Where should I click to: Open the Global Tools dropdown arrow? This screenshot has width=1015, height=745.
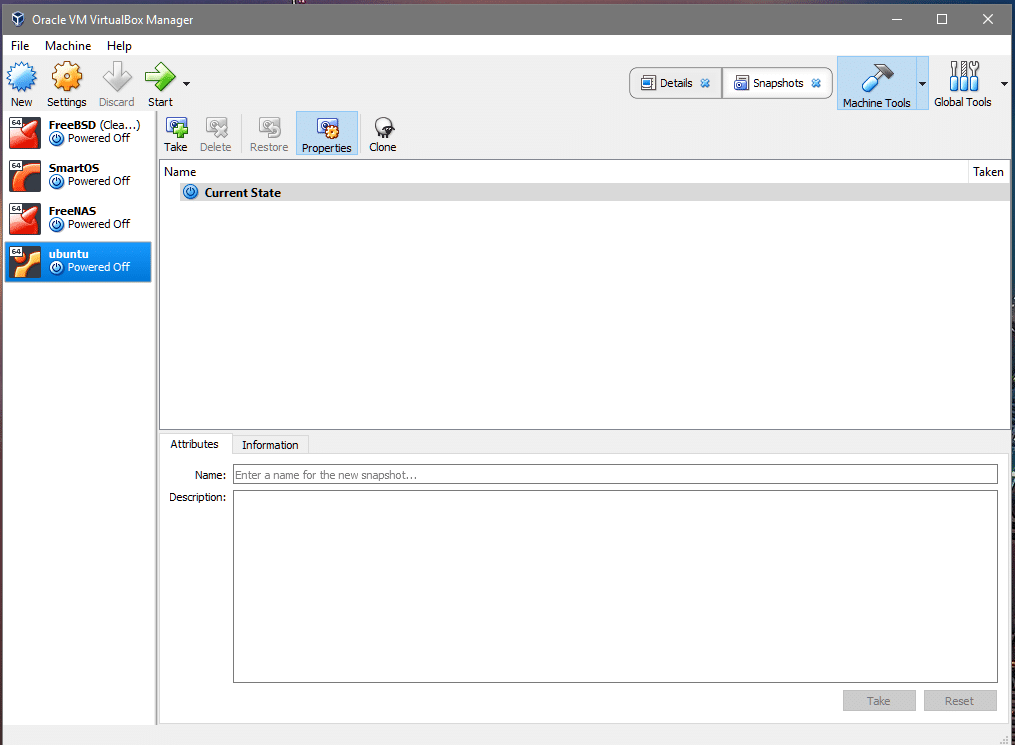tap(1004, 83)
